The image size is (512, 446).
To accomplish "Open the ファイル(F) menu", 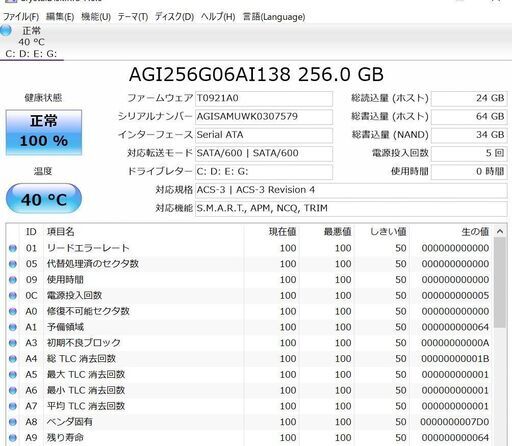I will click(x=21, y=17).
